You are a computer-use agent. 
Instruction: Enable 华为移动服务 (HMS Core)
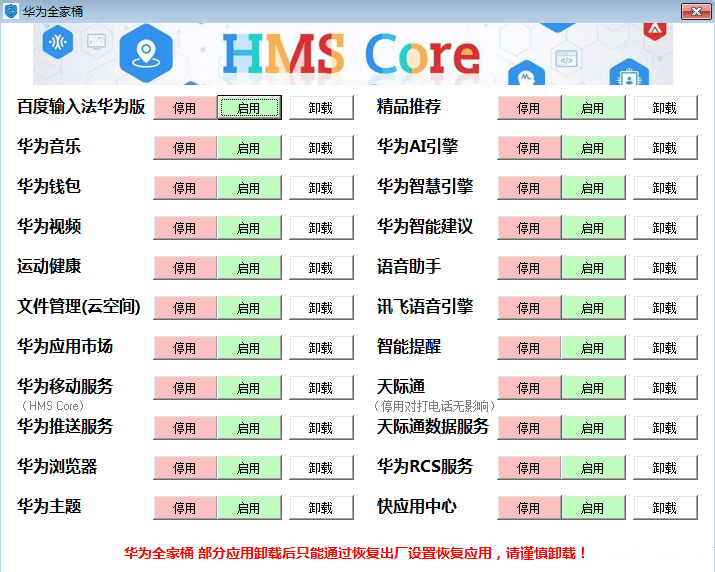pyautogui.click(x=249, y=388)
